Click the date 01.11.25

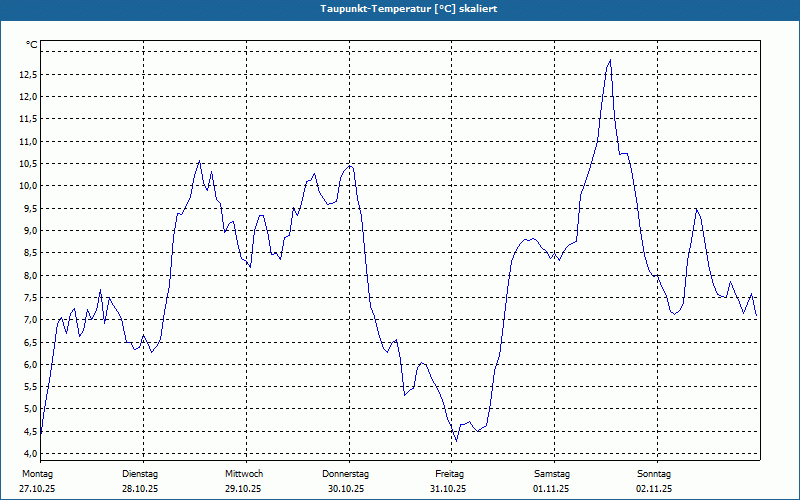tap(551, 489)
